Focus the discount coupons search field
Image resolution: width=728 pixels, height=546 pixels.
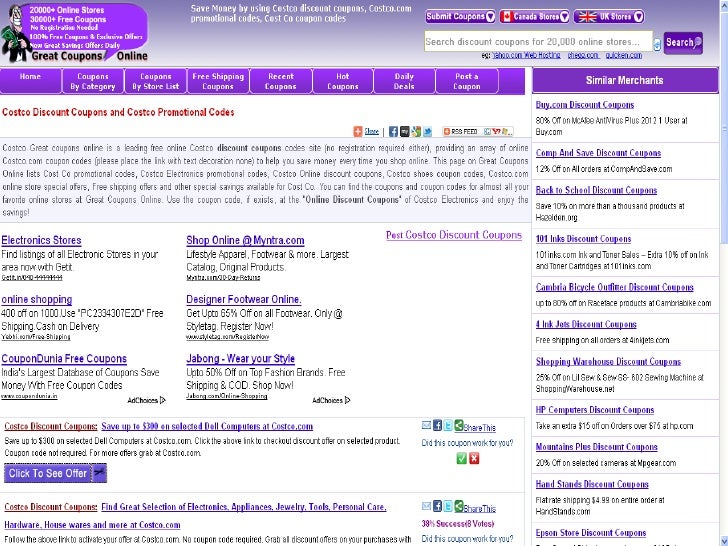538,42
